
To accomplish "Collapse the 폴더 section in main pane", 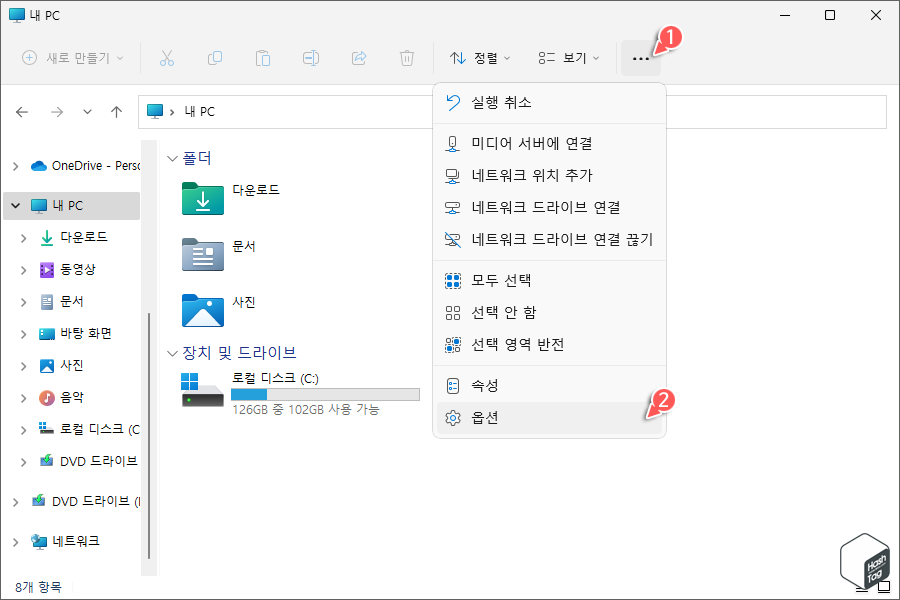I will [x=172, y=158].
